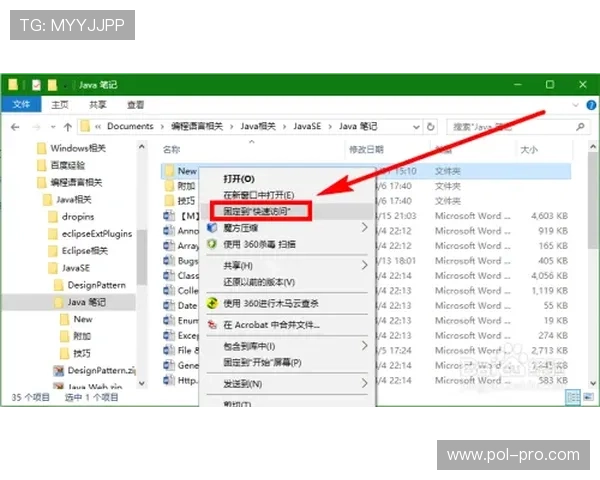Choose 固定到"开始"屏幕(P) entry
The width and height of the screenshot is (600, 480).
287,362
